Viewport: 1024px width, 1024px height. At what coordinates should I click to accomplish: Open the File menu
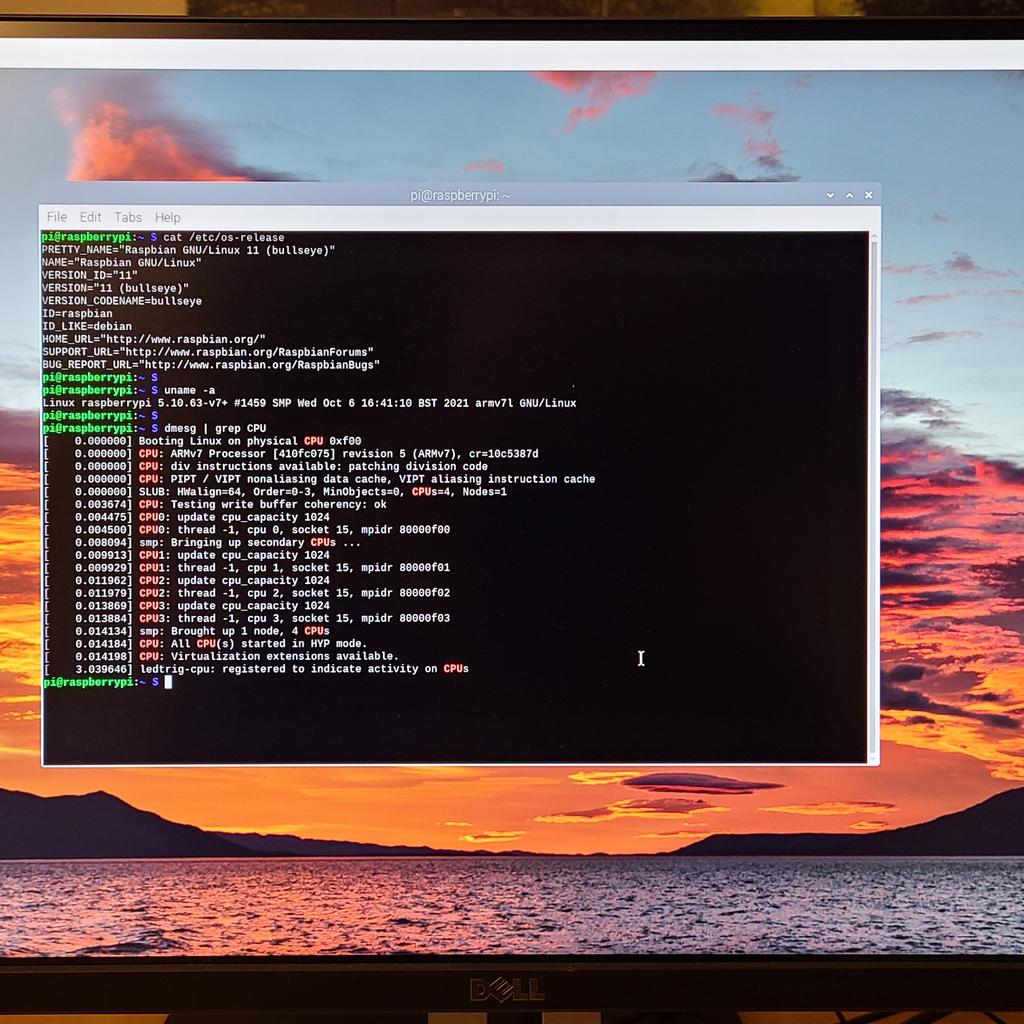tap(56, 217)
